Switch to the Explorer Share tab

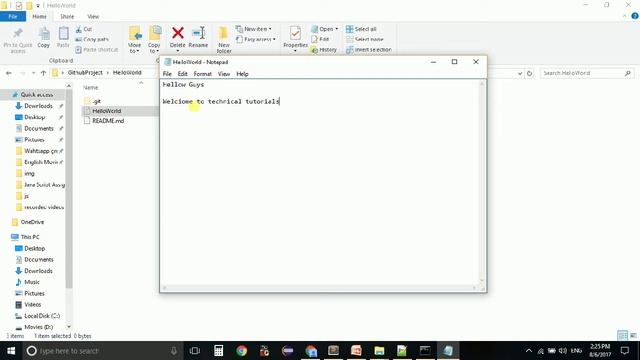pyautogui.click(x=67, y=16)
